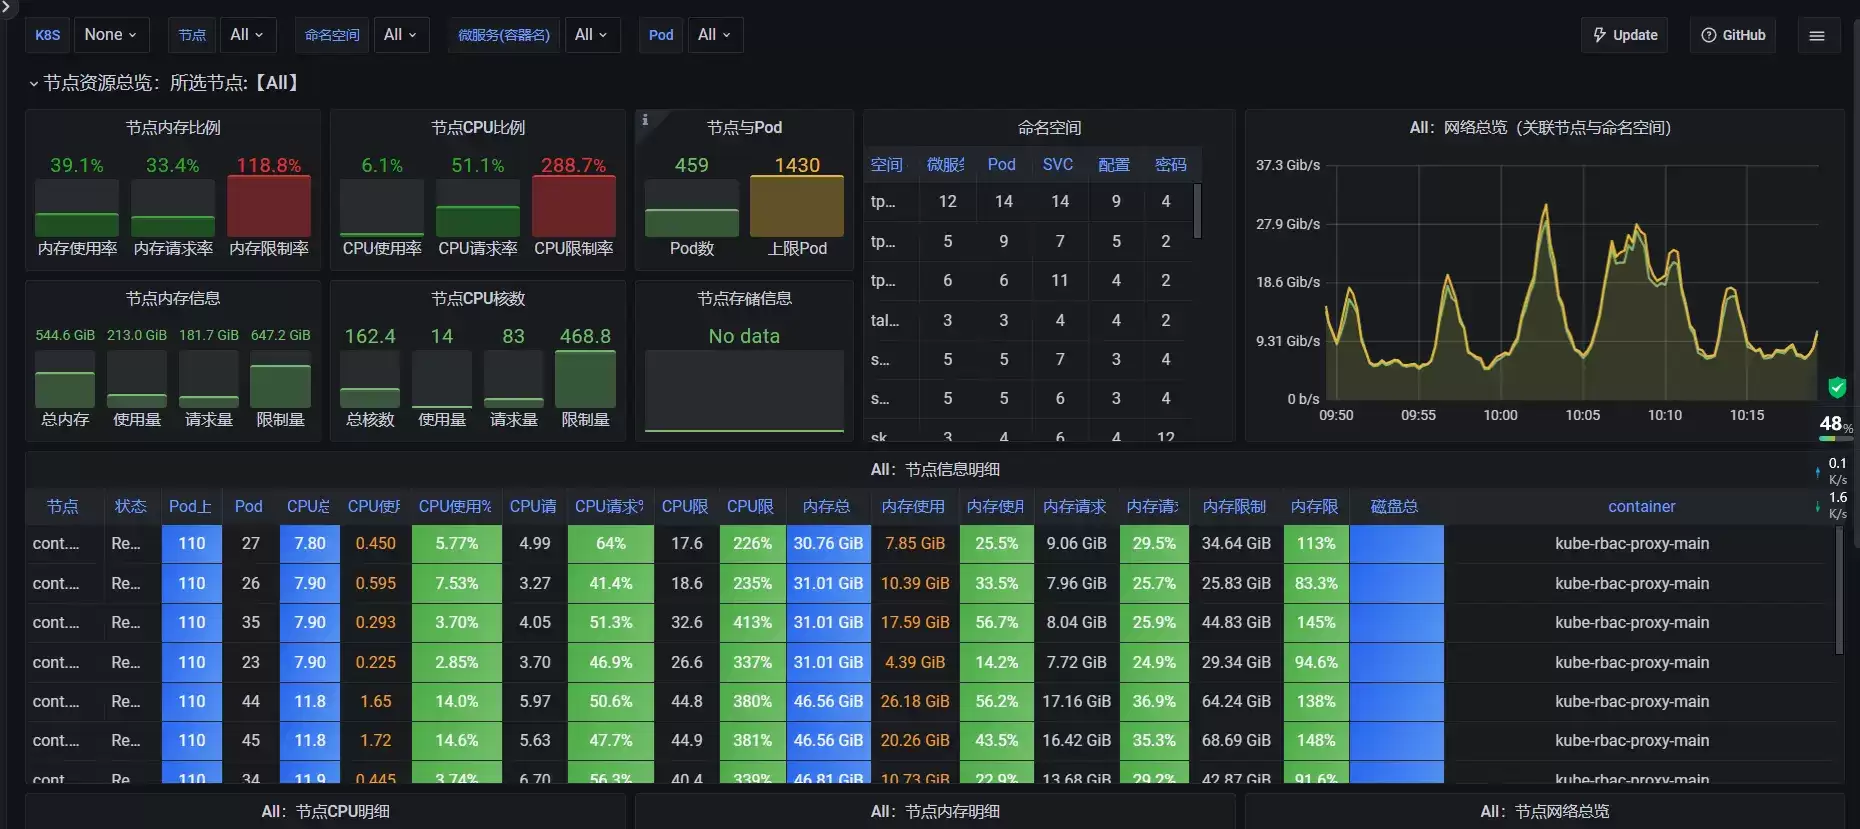Click the namespace table scrollbar
The height and width of the screenshot is (829, 1860).
[x=1198, y=211]
